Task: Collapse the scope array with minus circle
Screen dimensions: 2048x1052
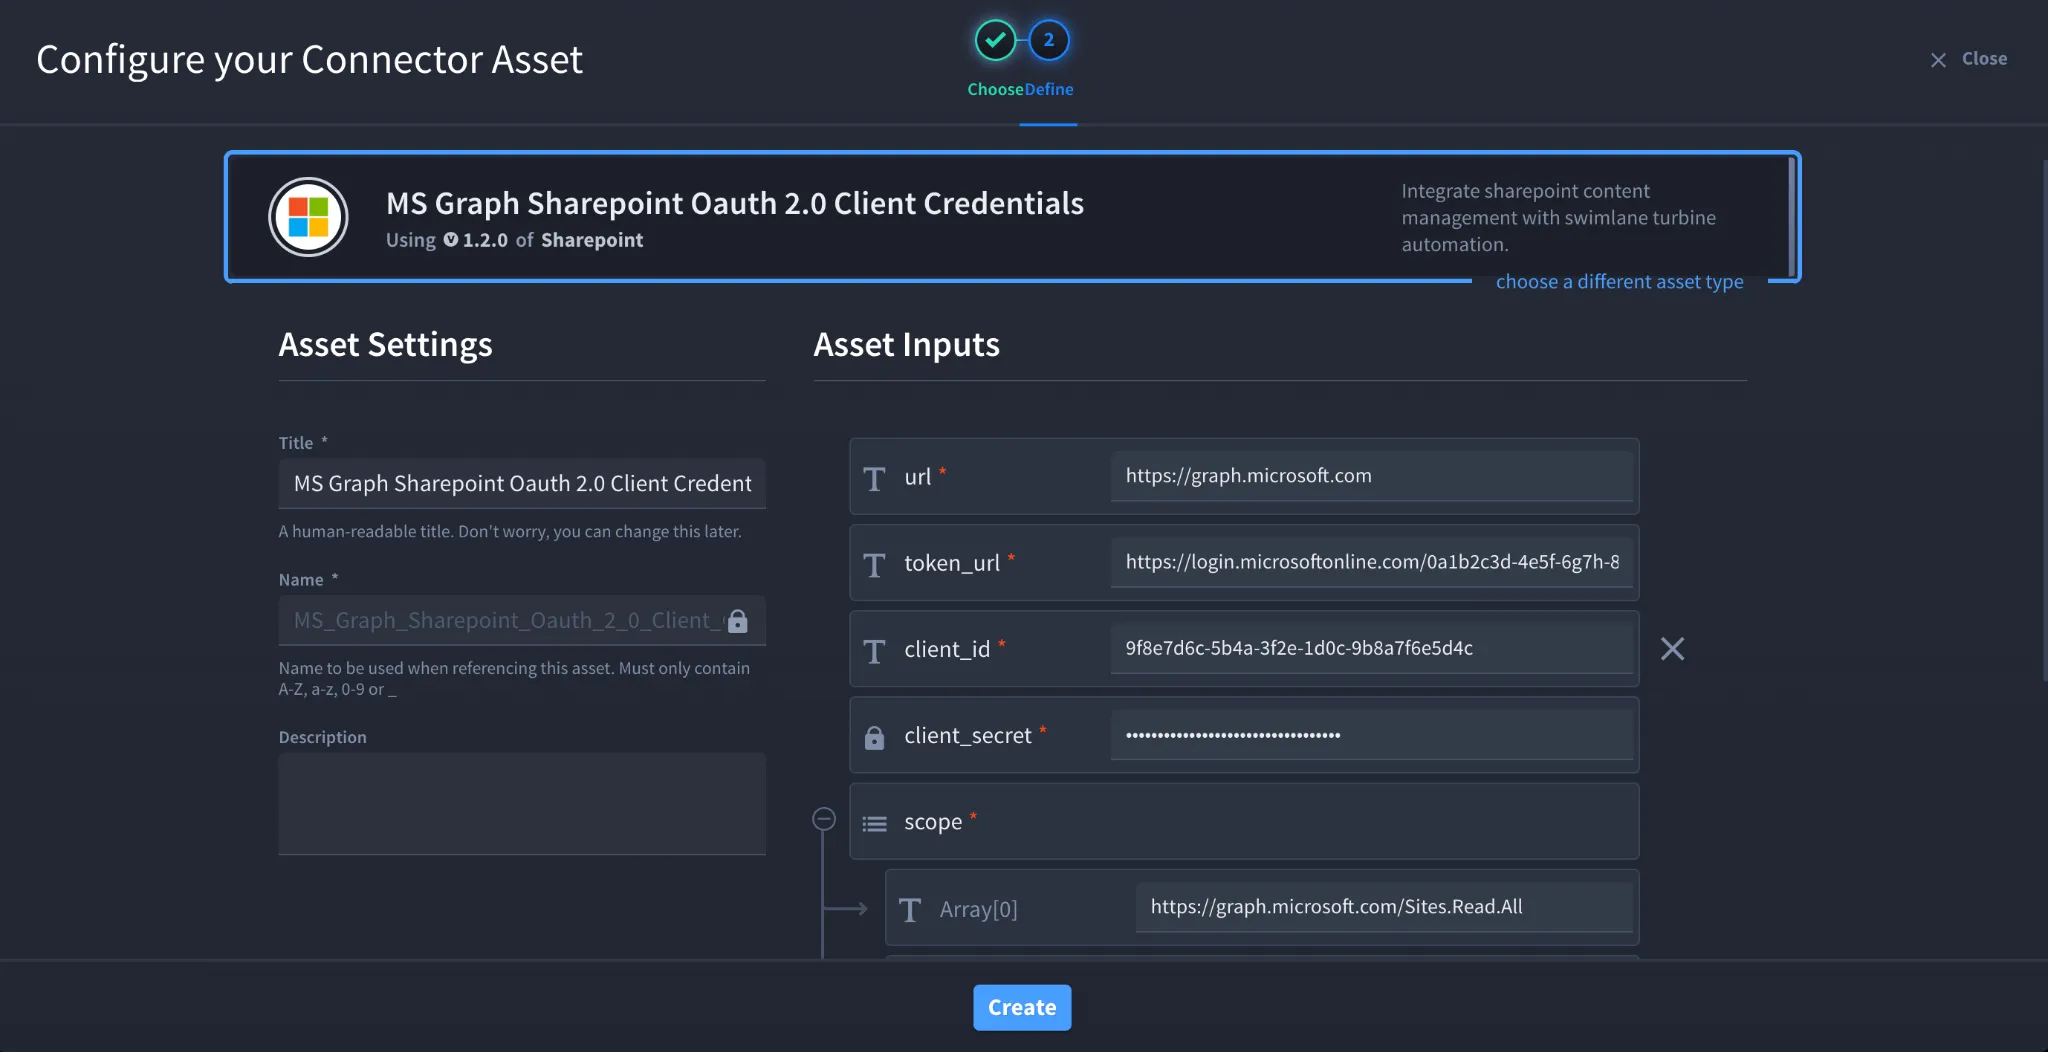Action: [824, 819]
